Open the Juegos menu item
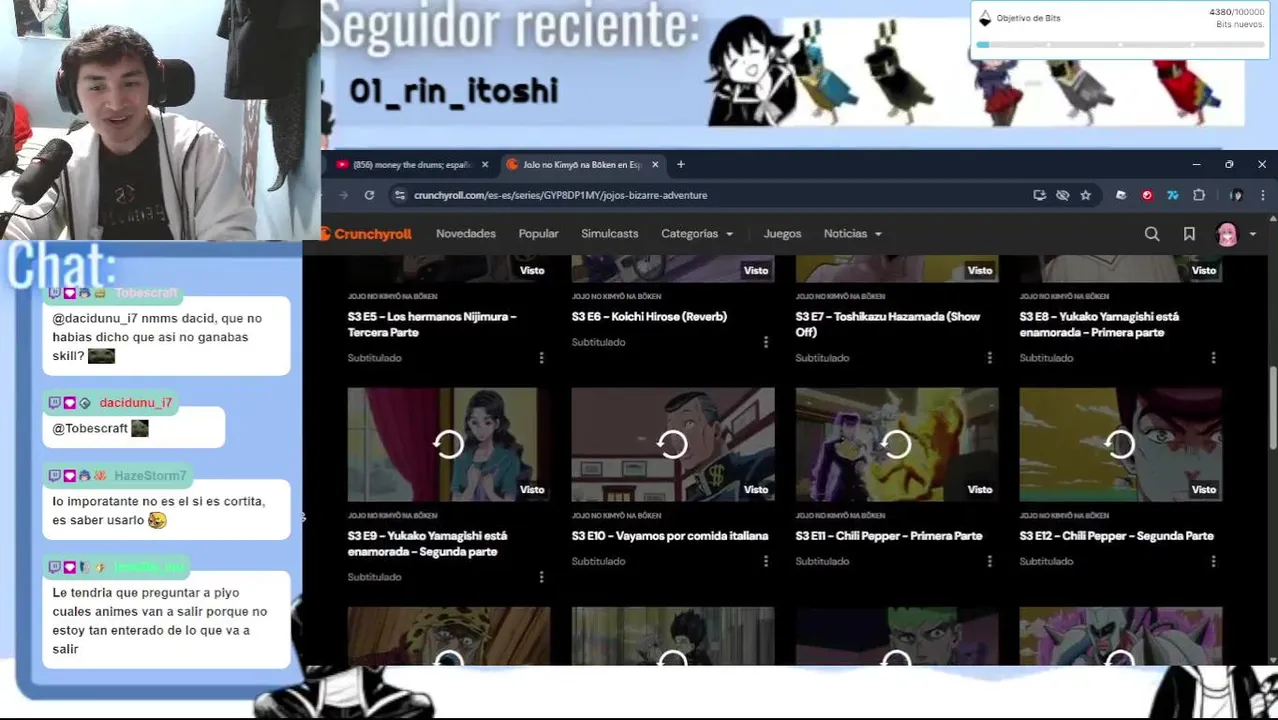1278x720 pixels. tap(782, 234)
